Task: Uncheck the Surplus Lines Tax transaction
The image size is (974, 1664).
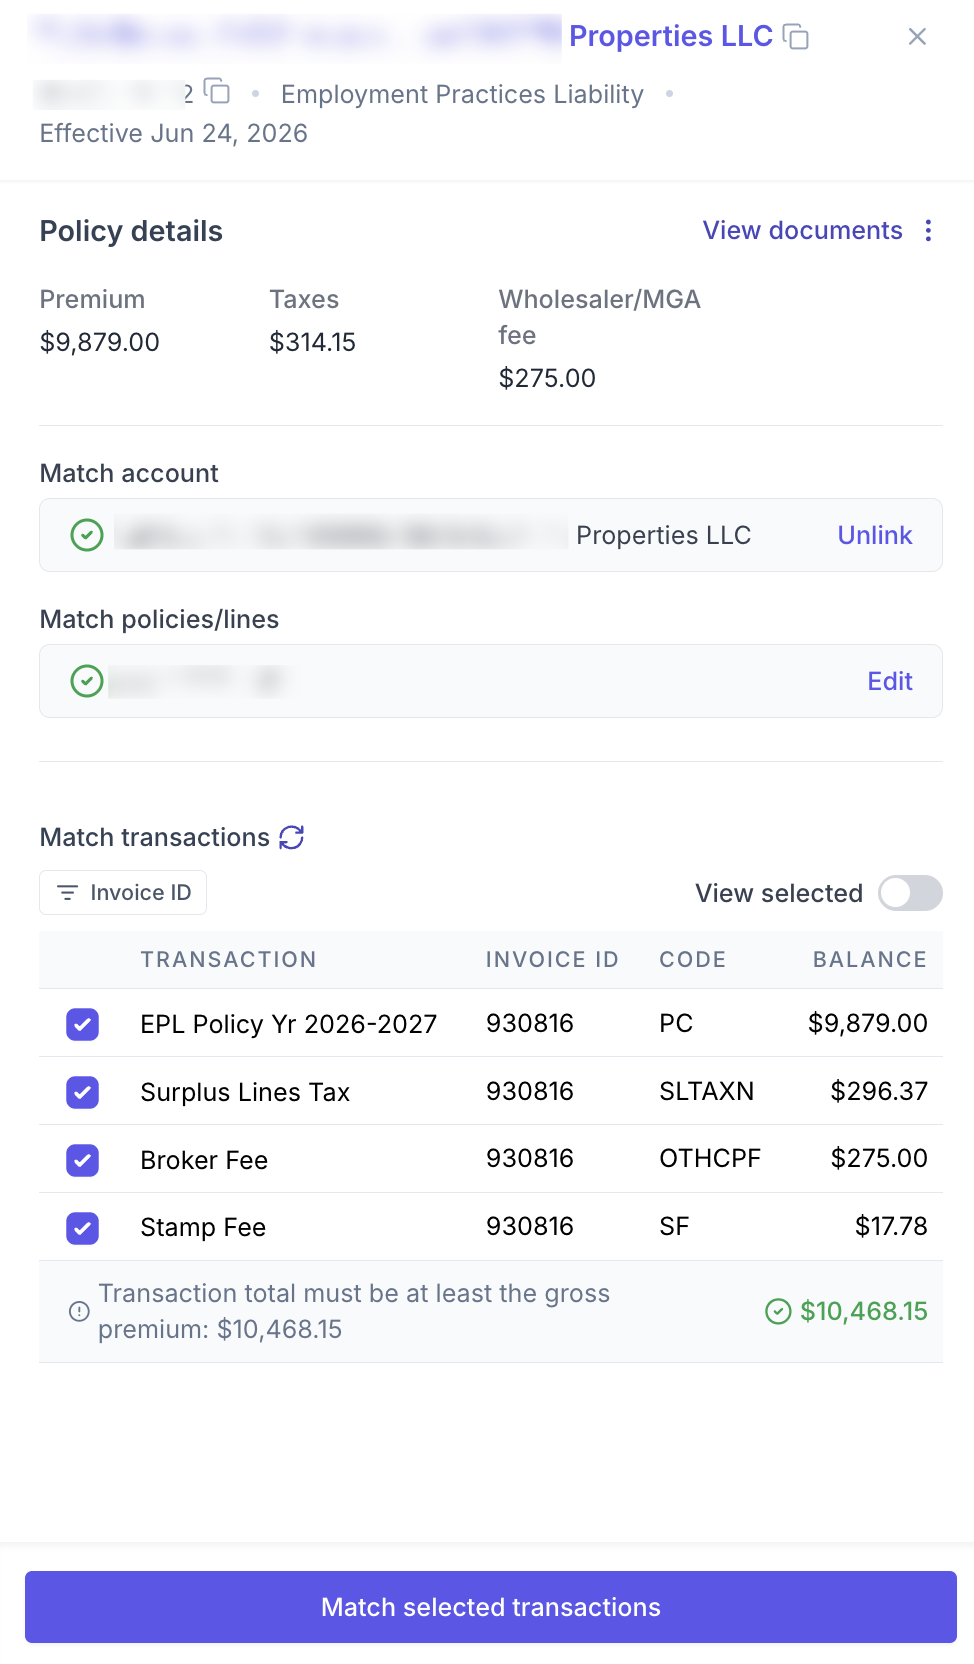Action: pyautogui.click(x=83, y=1092)
